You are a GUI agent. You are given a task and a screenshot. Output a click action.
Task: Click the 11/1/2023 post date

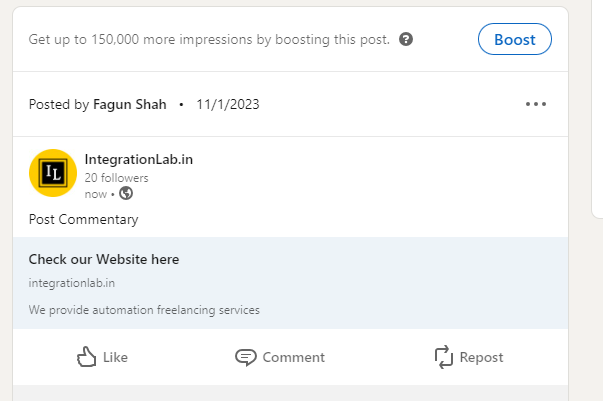pos(228,104)
